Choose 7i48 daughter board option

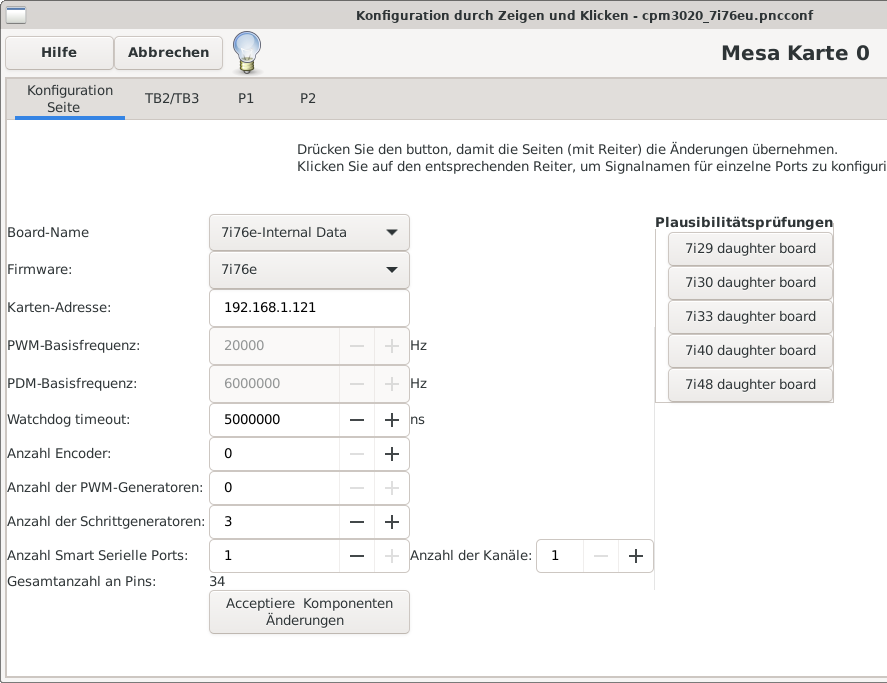coord(750,384)
